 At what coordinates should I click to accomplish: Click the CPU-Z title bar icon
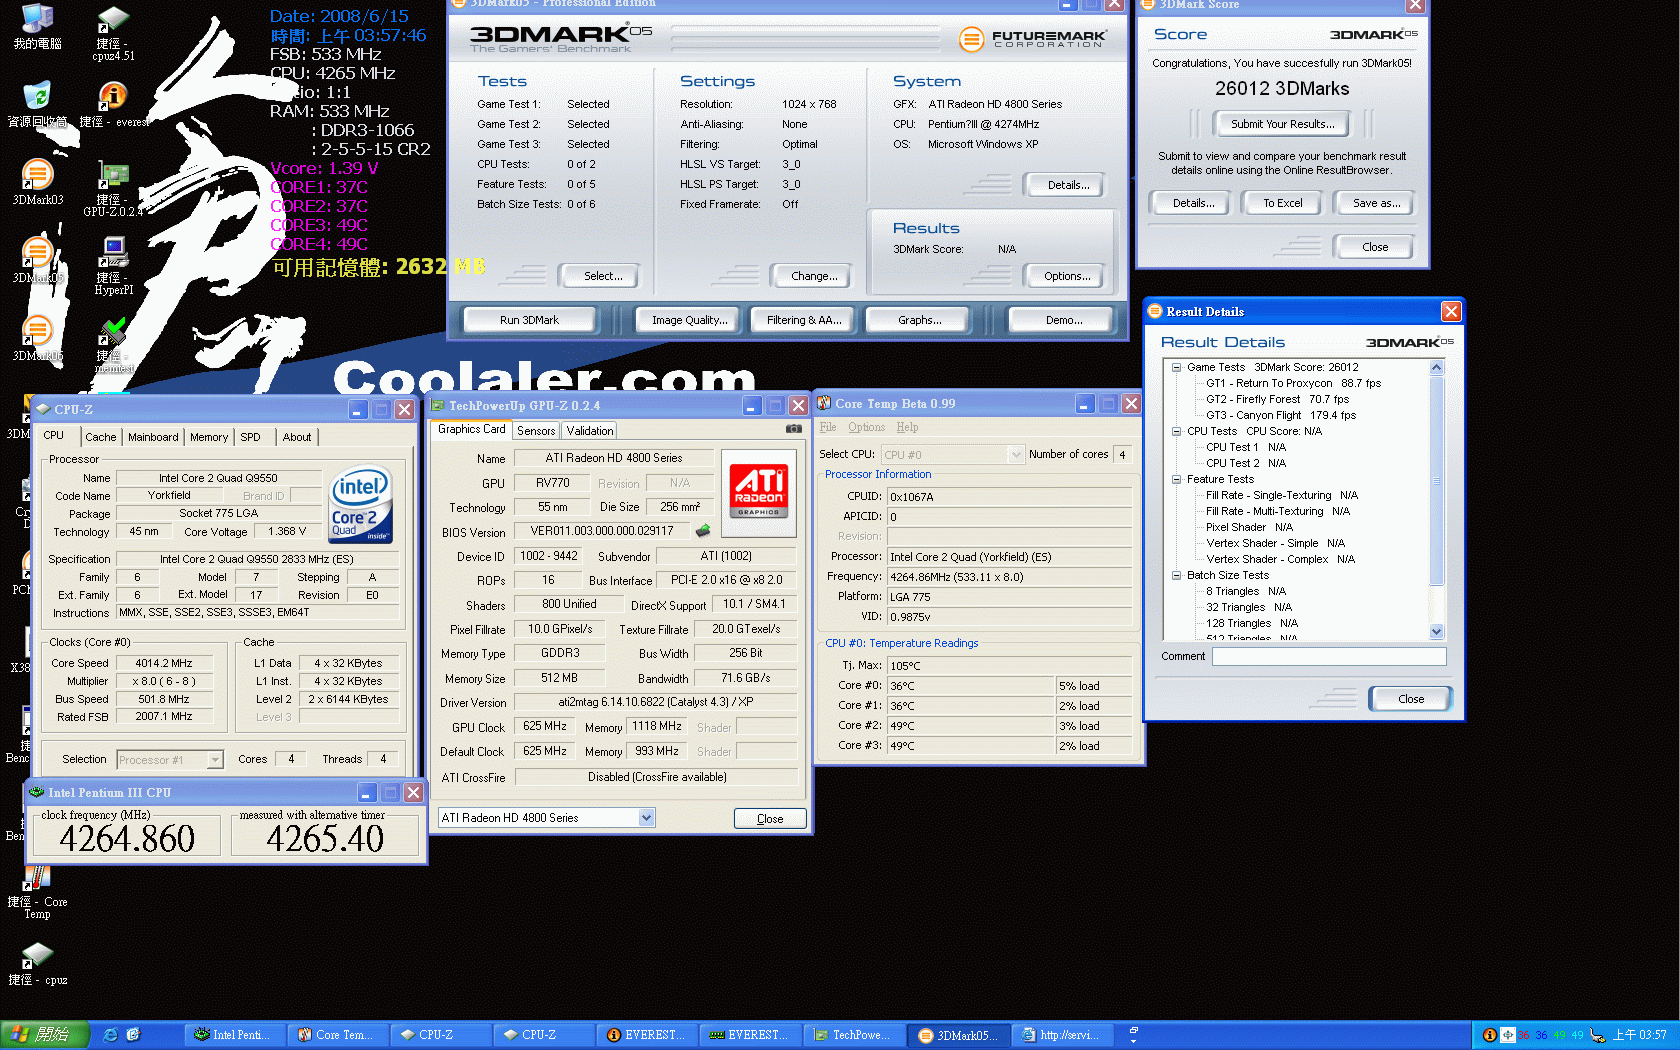pyautogui.click(x=43, y=410)
